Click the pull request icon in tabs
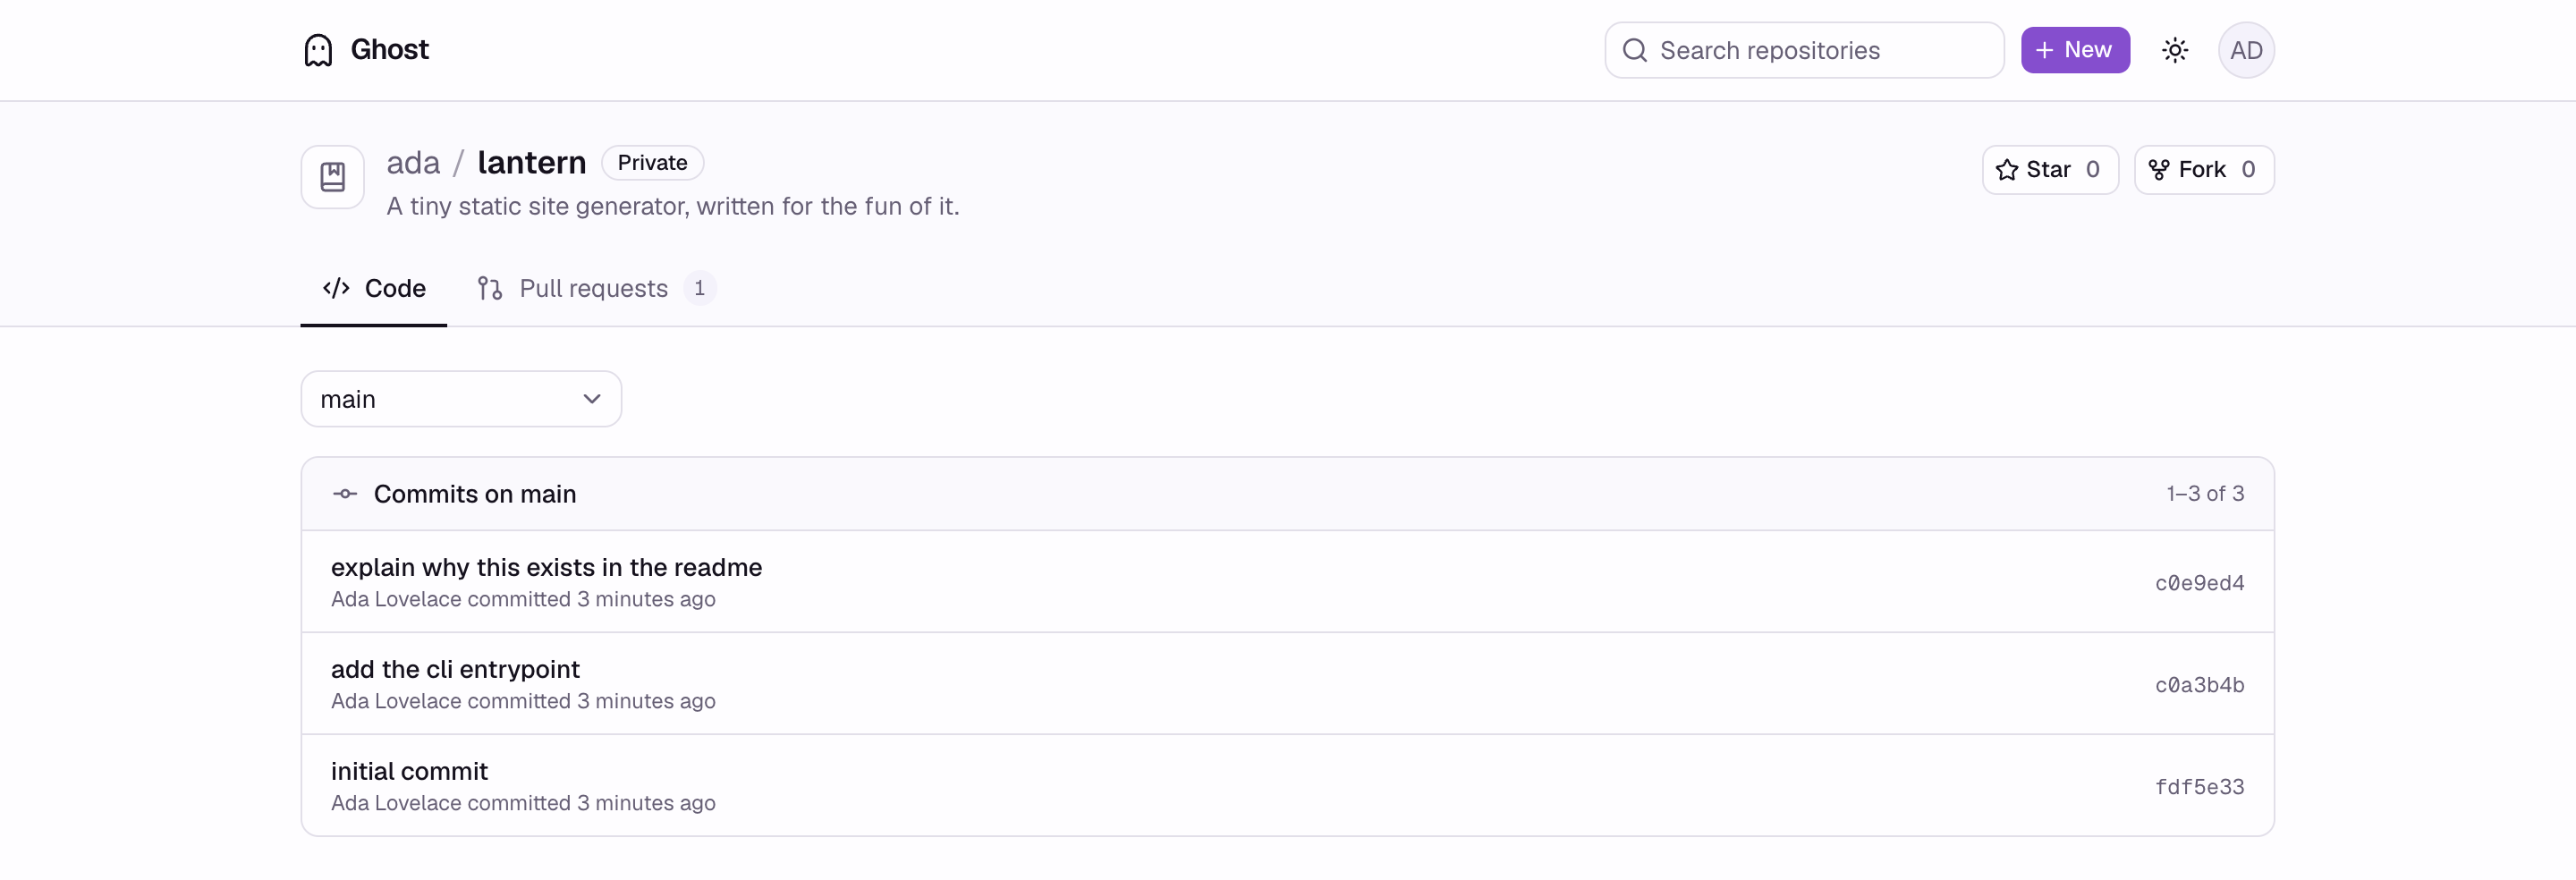The image size is (2576, 880). point(490,289)
